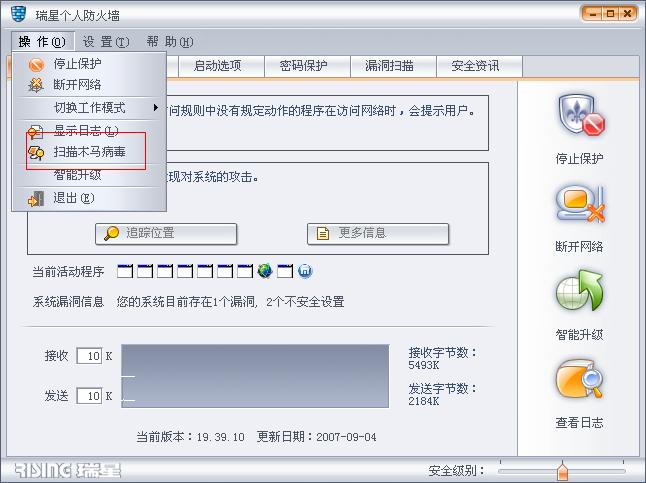The image size is (646, 483).
Task: Switch to the 安全资讯 tab
Action: (479, 66)
